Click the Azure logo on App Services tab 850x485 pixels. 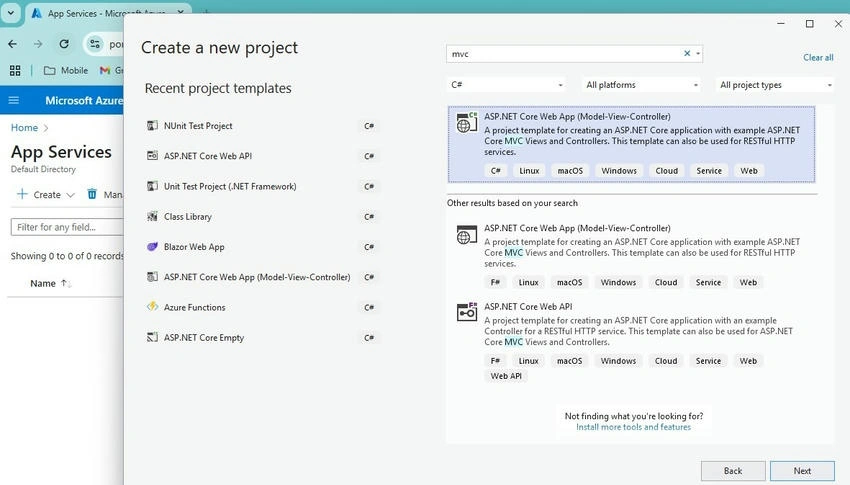tap(36, 13)
